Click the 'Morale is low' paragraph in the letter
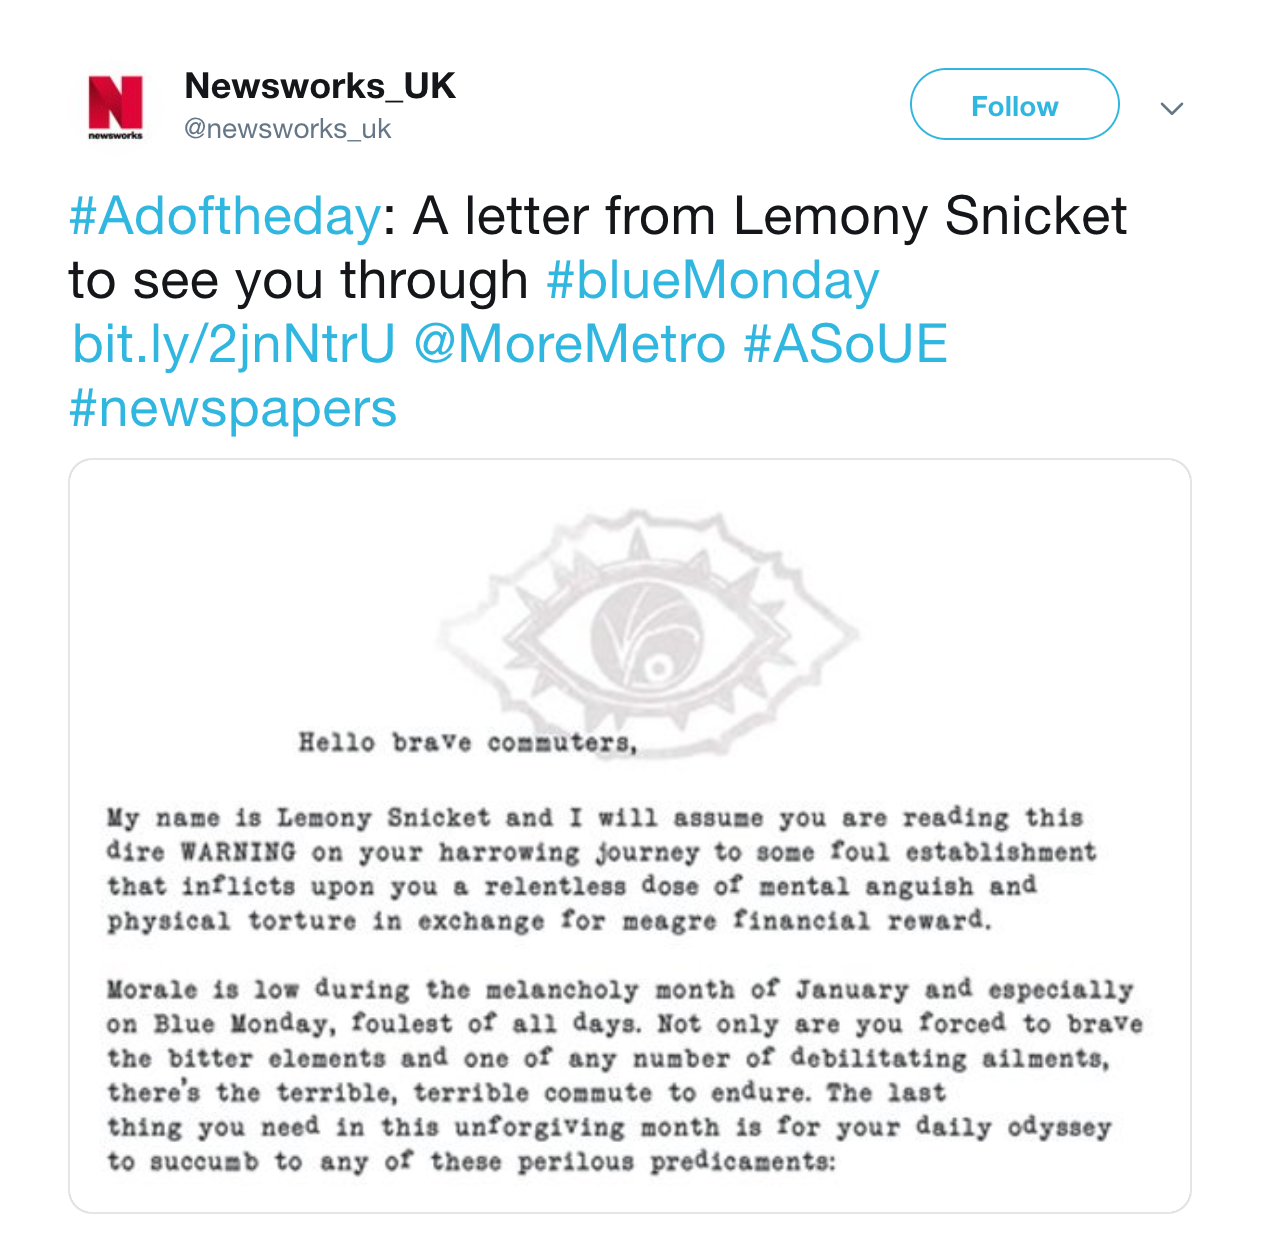1262x1240 pixels. click(624, 1075)
